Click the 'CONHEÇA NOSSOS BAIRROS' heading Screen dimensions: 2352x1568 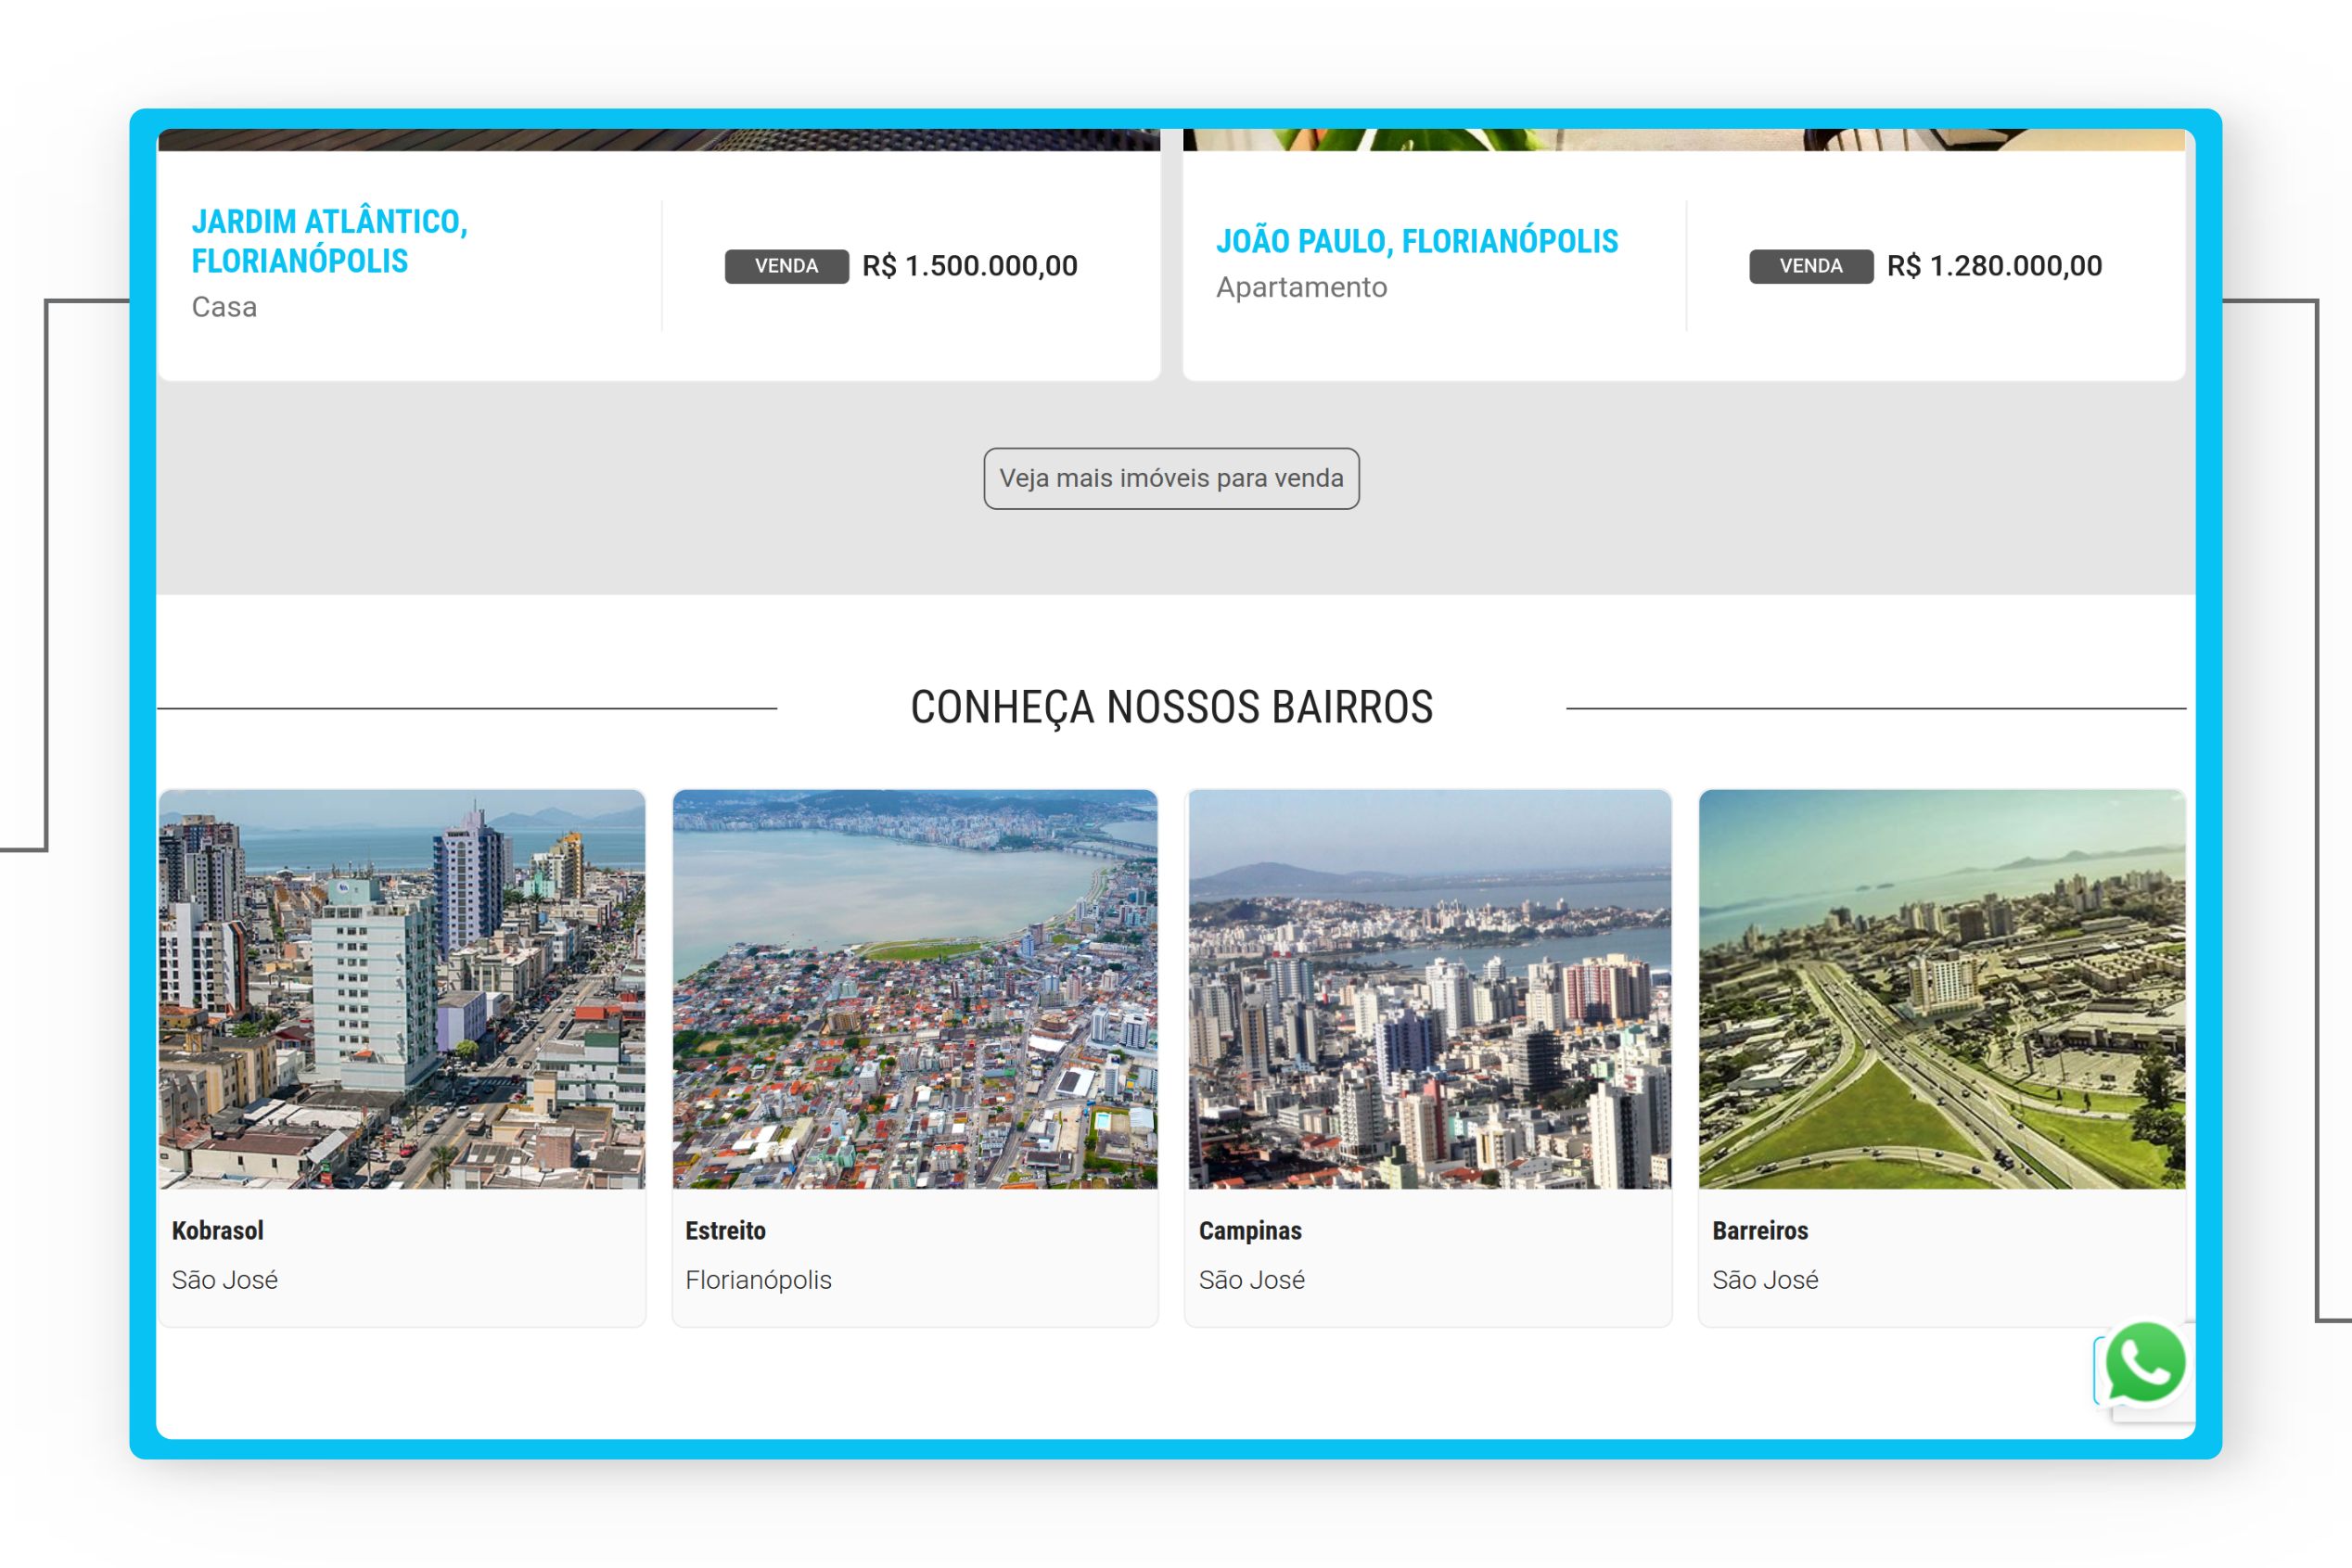1171,708
